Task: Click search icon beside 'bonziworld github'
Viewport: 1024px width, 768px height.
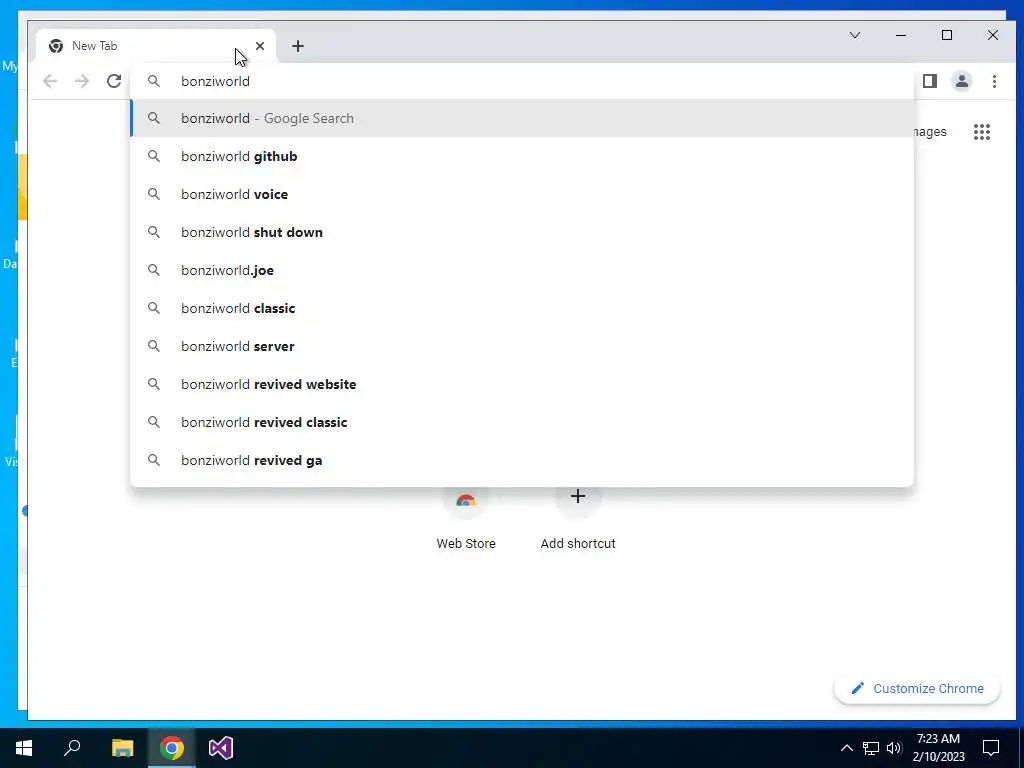Action: pos(153,156)
